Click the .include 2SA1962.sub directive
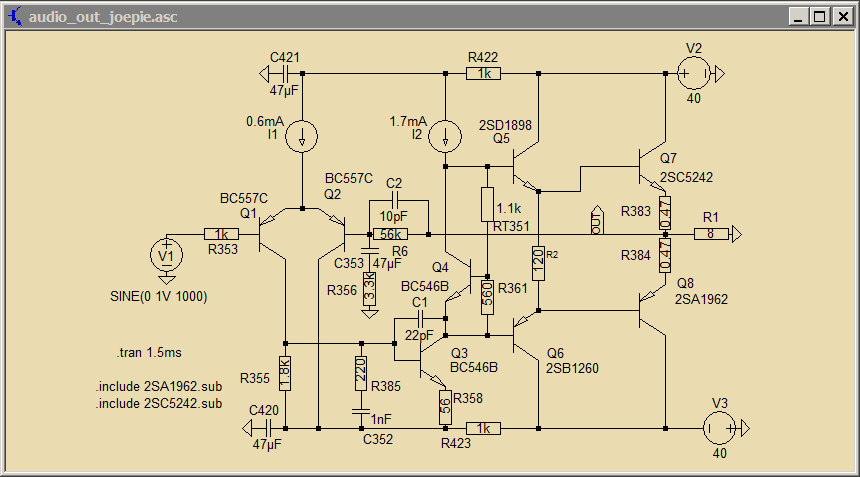The height and width of the screenshot is (477, 860). click(x=158, y=387)
